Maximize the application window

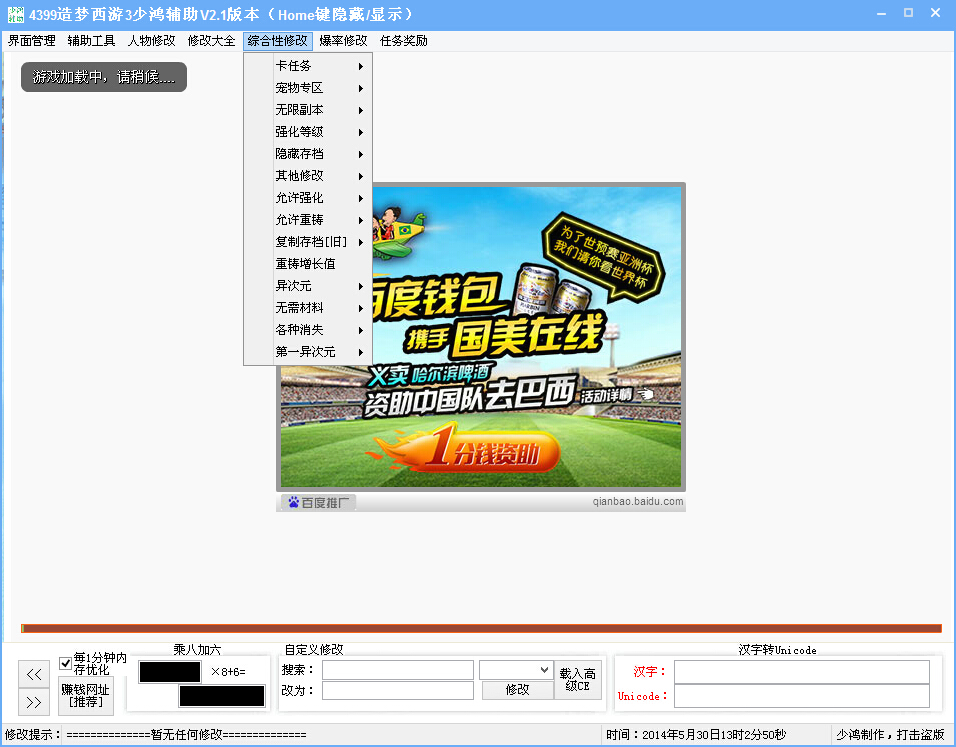(x=908, y=13)
